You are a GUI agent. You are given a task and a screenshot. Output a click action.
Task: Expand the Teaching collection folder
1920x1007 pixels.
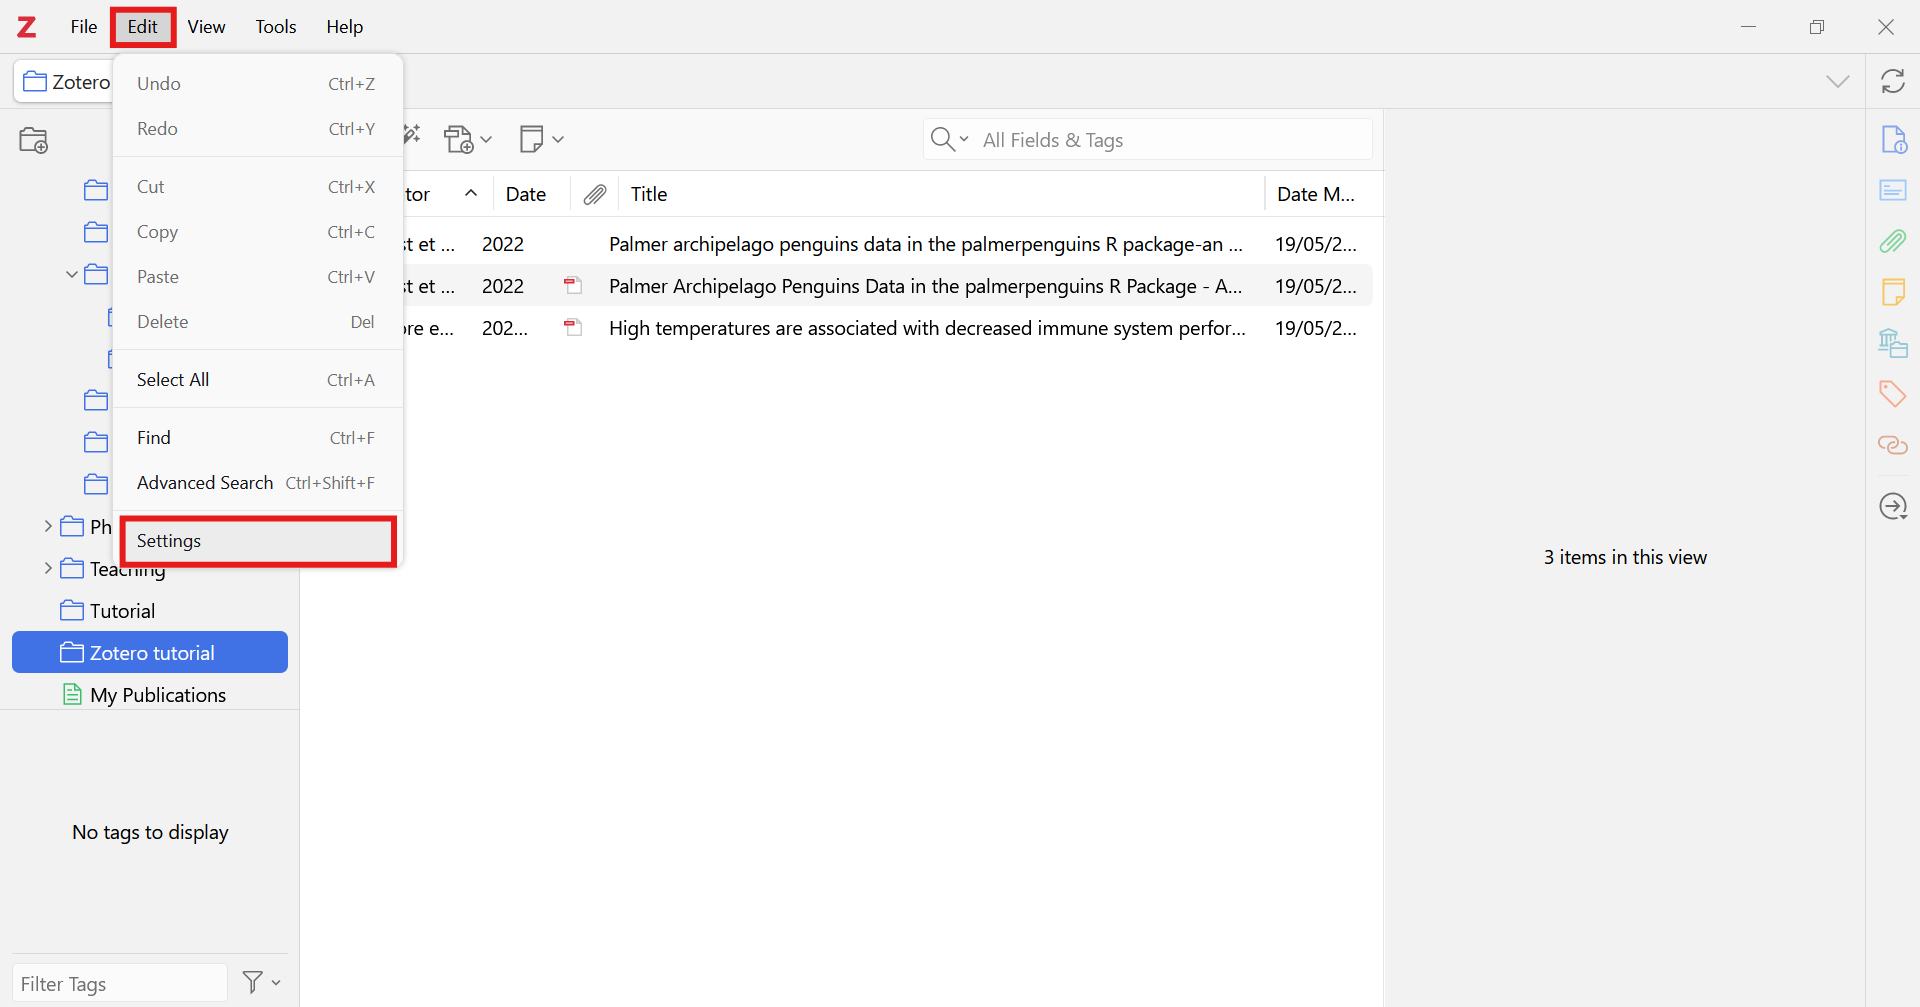point(48,568)
